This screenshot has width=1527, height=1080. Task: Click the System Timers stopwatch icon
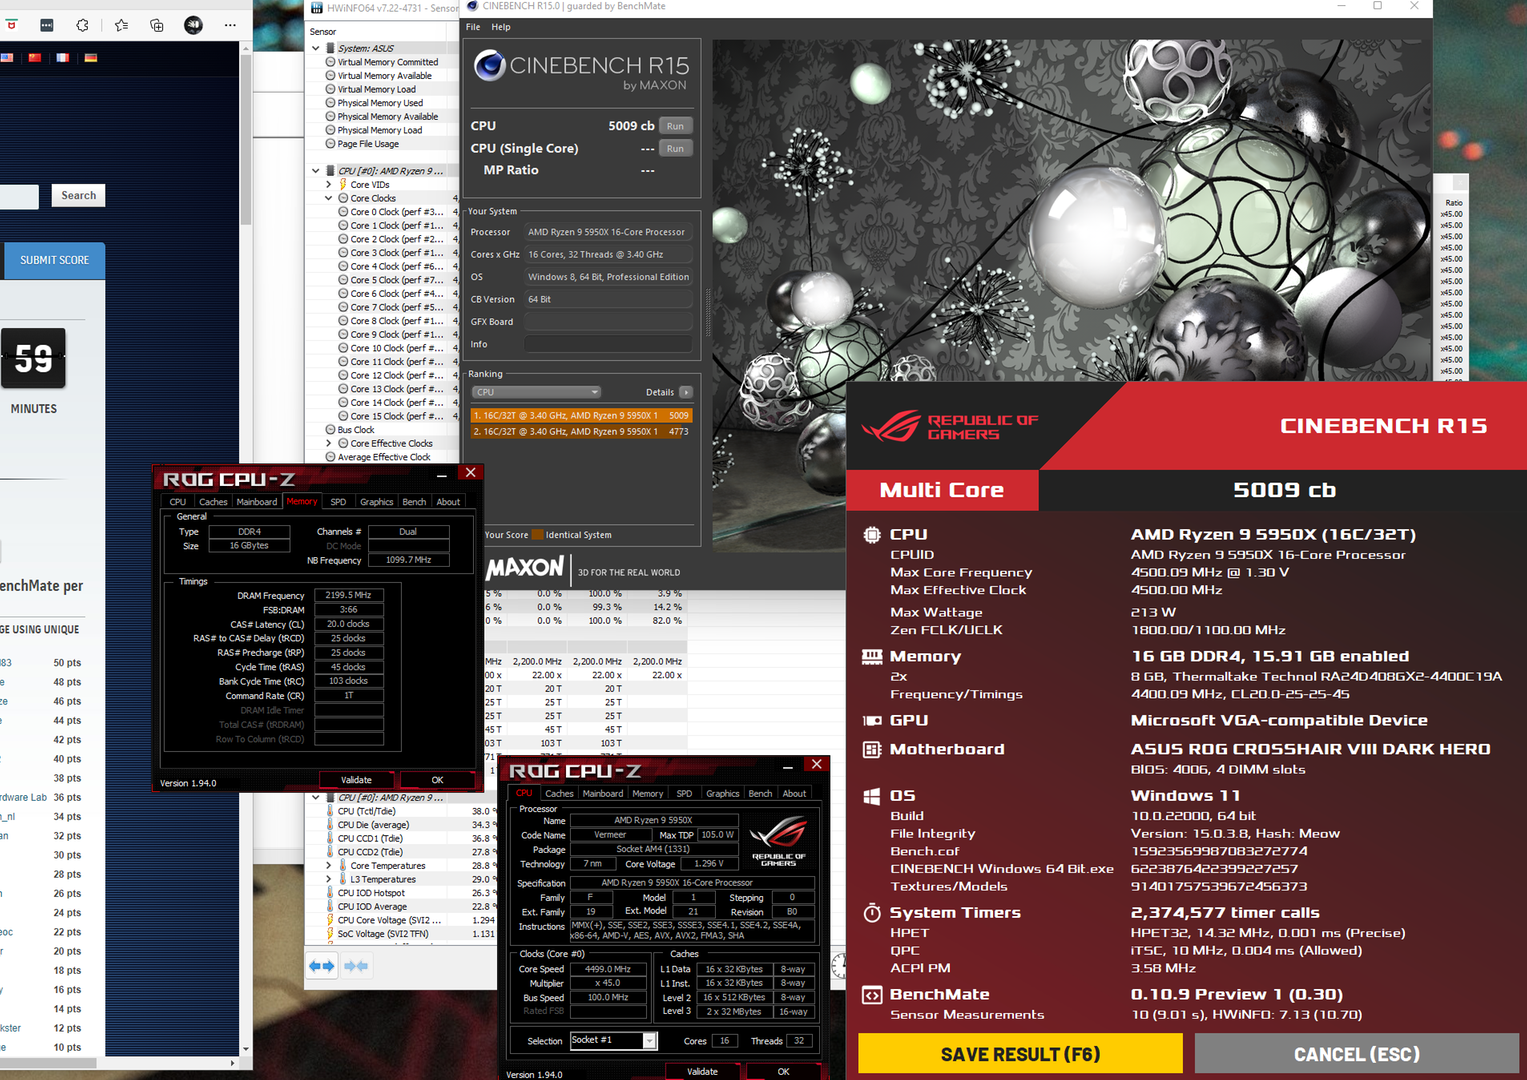(x=872, y=913)
